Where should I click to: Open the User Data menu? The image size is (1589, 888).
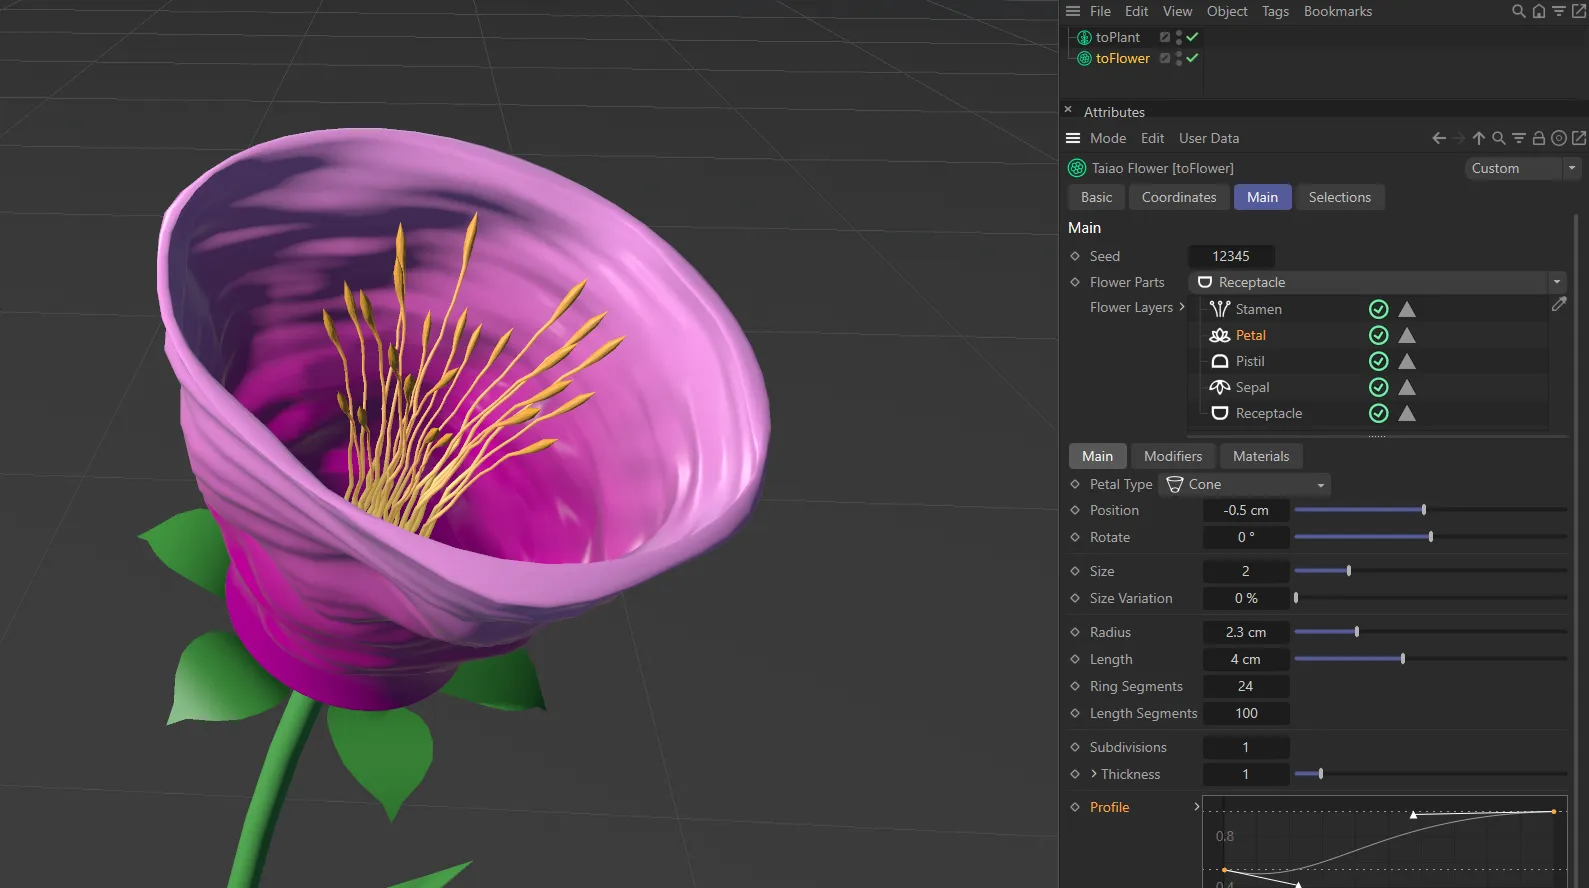tap(1209, 138)
